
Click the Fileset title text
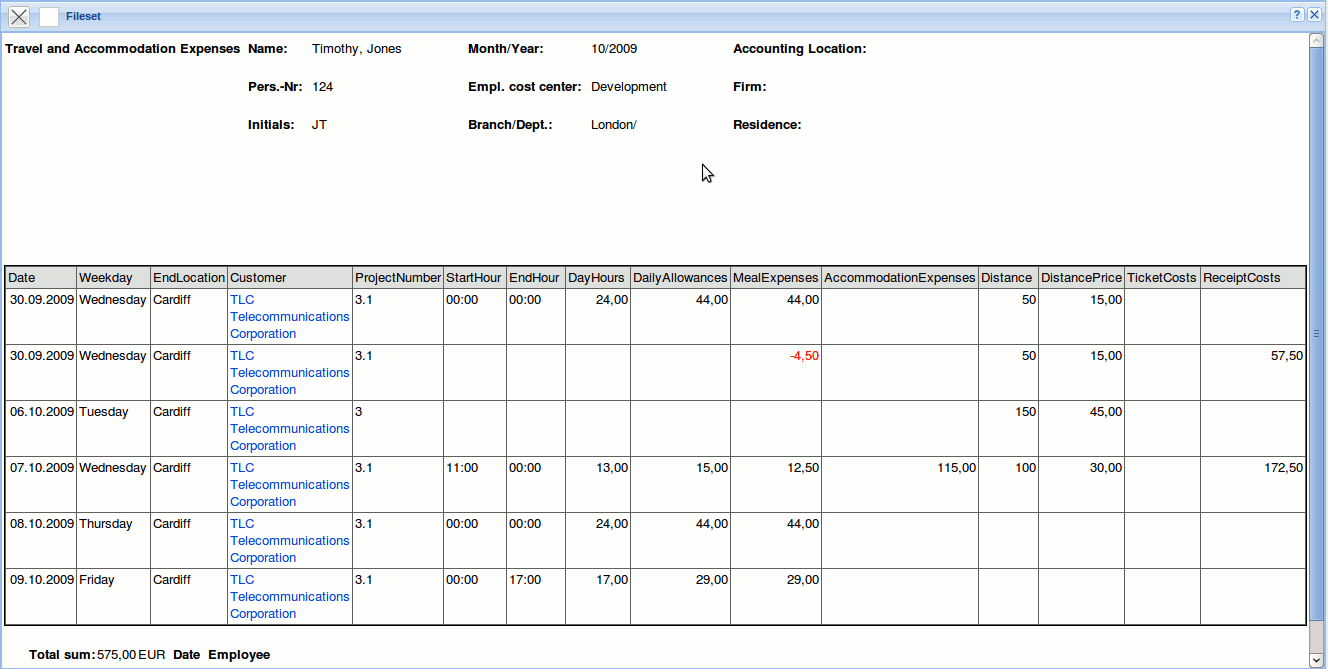pyautogui.click(x=83, y=17)
